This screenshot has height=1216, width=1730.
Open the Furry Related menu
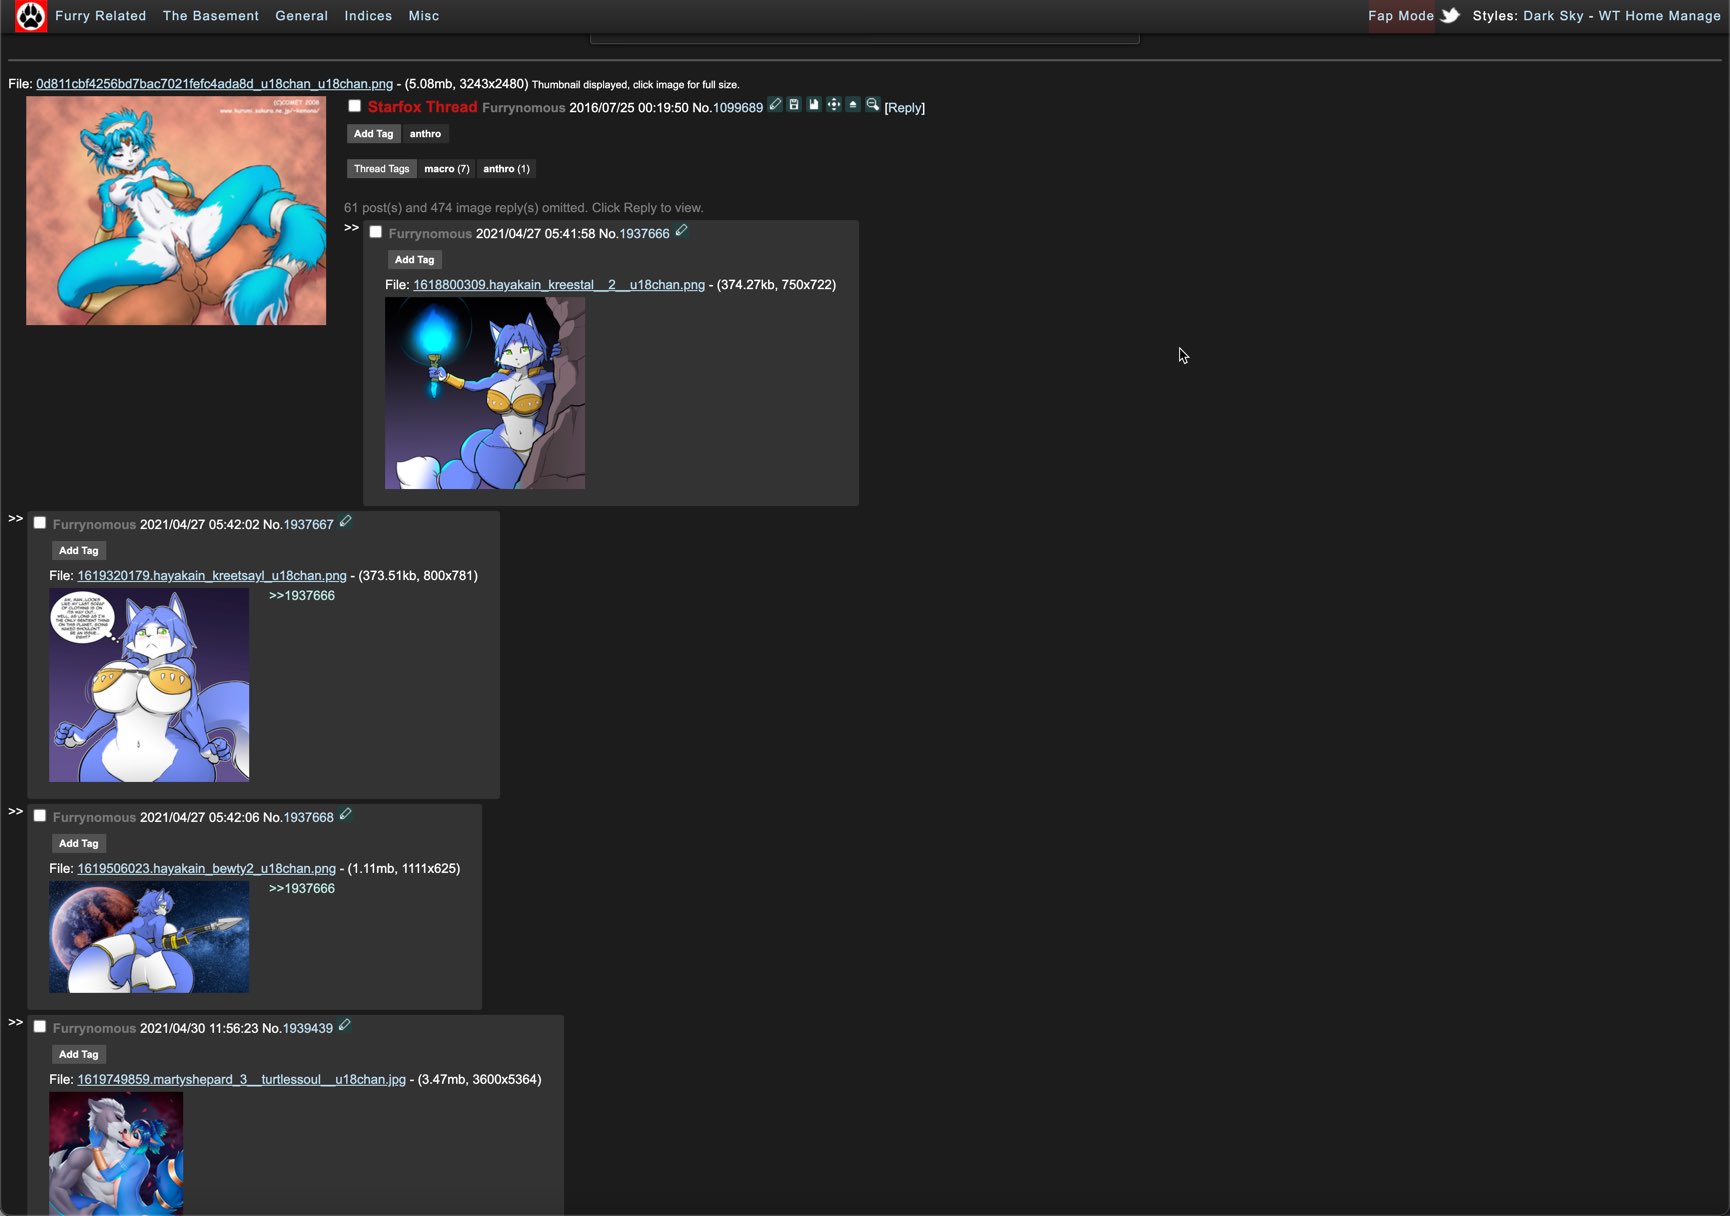(101, 16)
